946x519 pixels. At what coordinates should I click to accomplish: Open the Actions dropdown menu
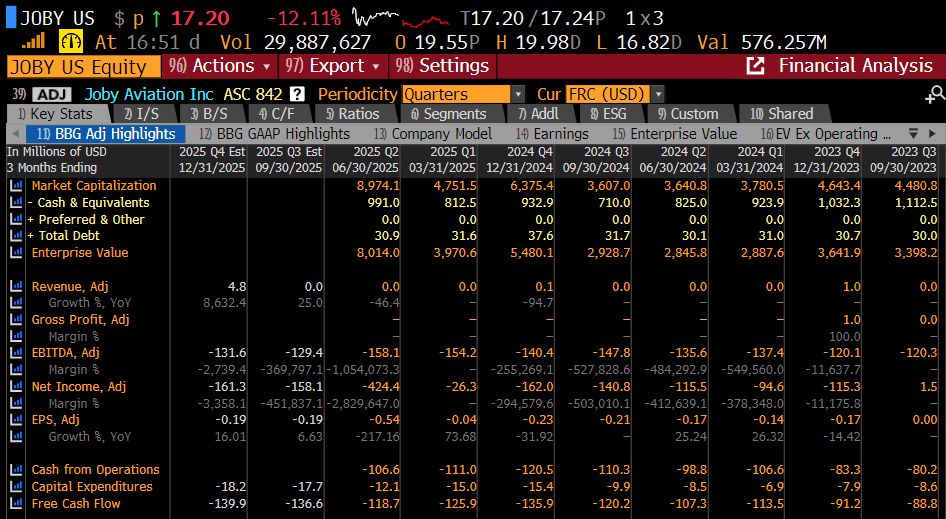click(x=220, y=66)
